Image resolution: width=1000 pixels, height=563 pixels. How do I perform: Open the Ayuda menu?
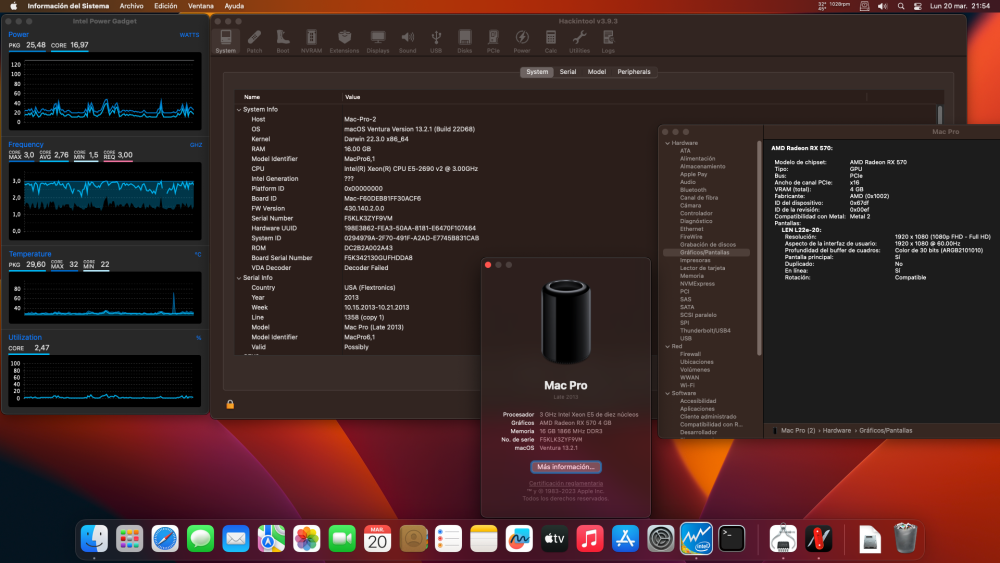click(x=234, y=6)
